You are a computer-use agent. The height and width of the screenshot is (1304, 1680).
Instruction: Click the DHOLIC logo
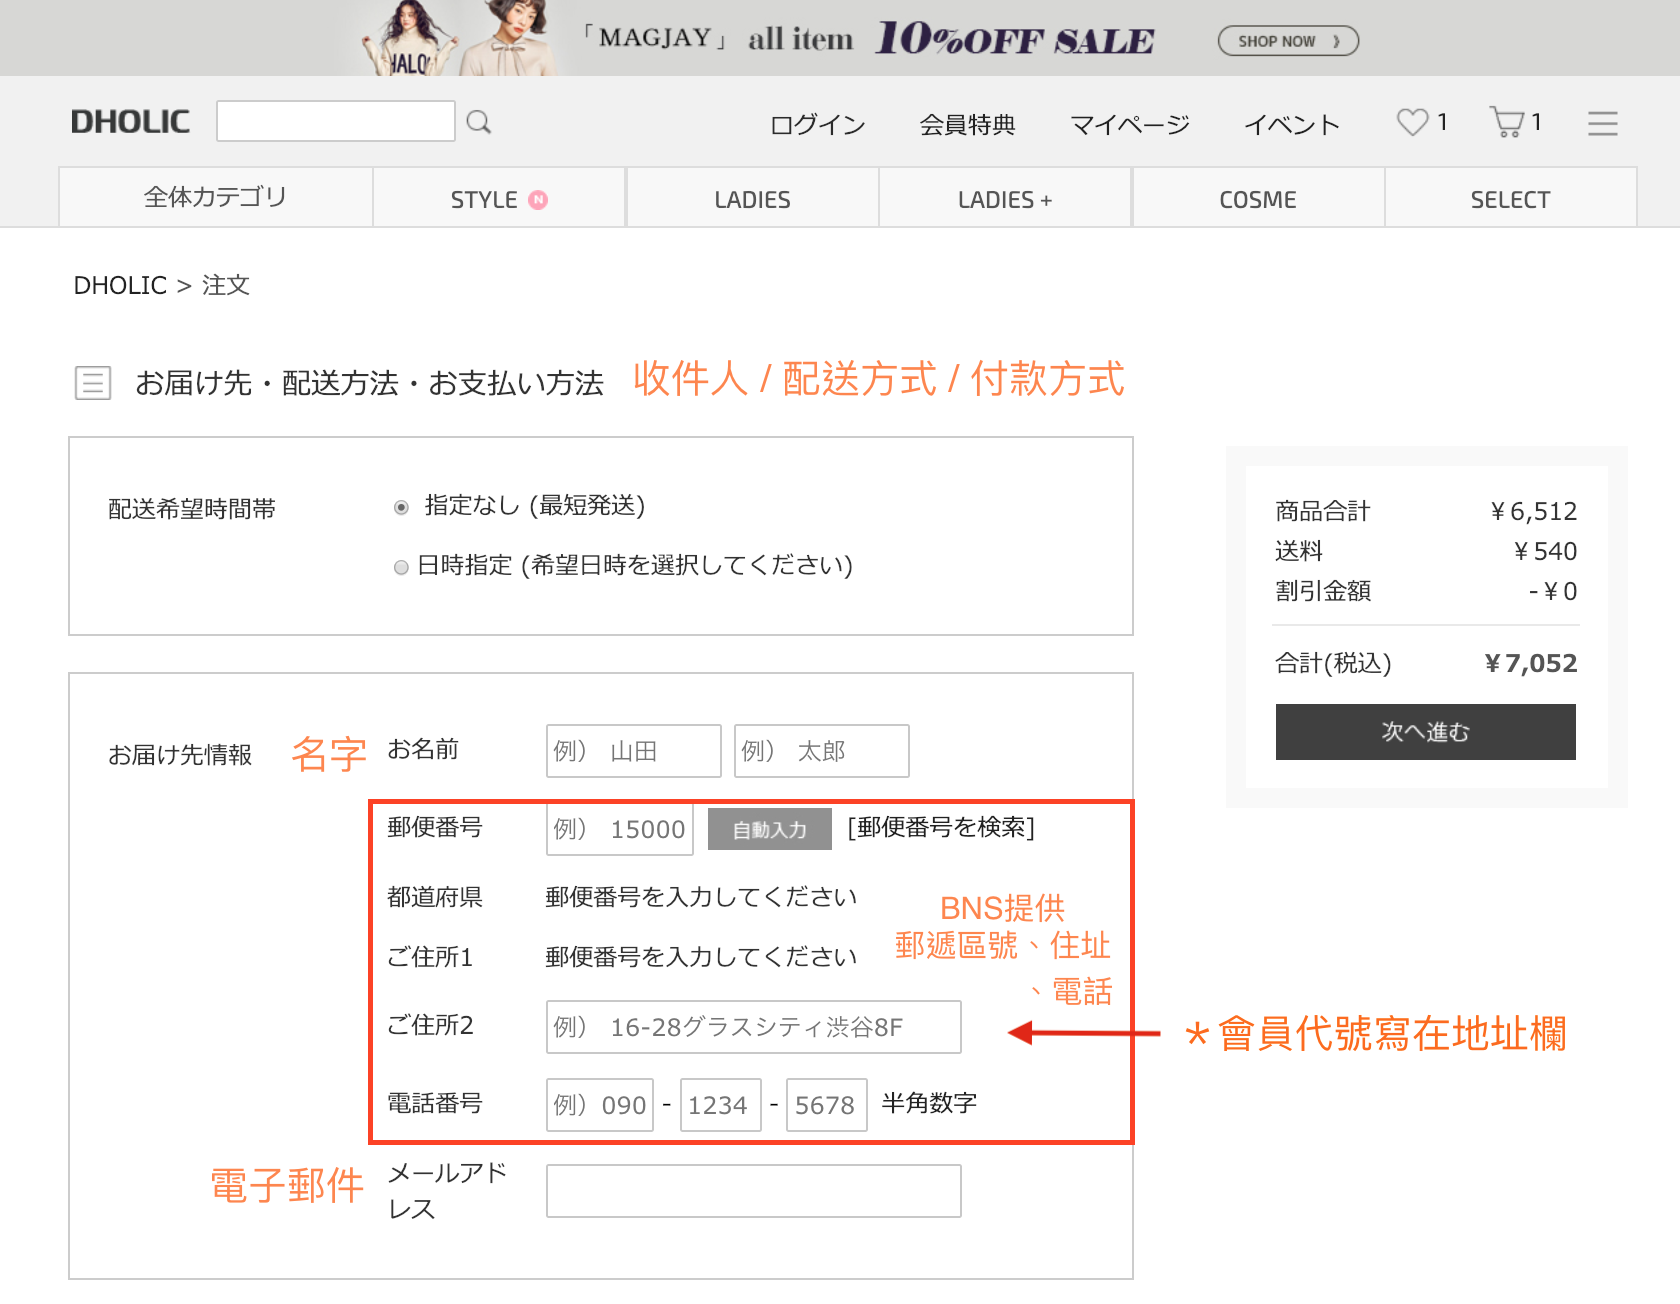pyautogui.click(x=130, y=122)
